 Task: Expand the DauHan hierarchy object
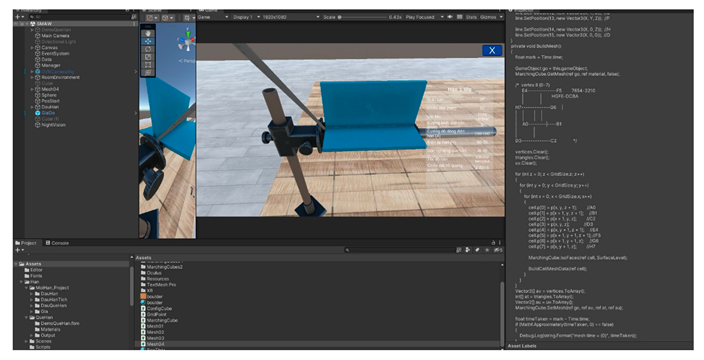tap(32, 107)
